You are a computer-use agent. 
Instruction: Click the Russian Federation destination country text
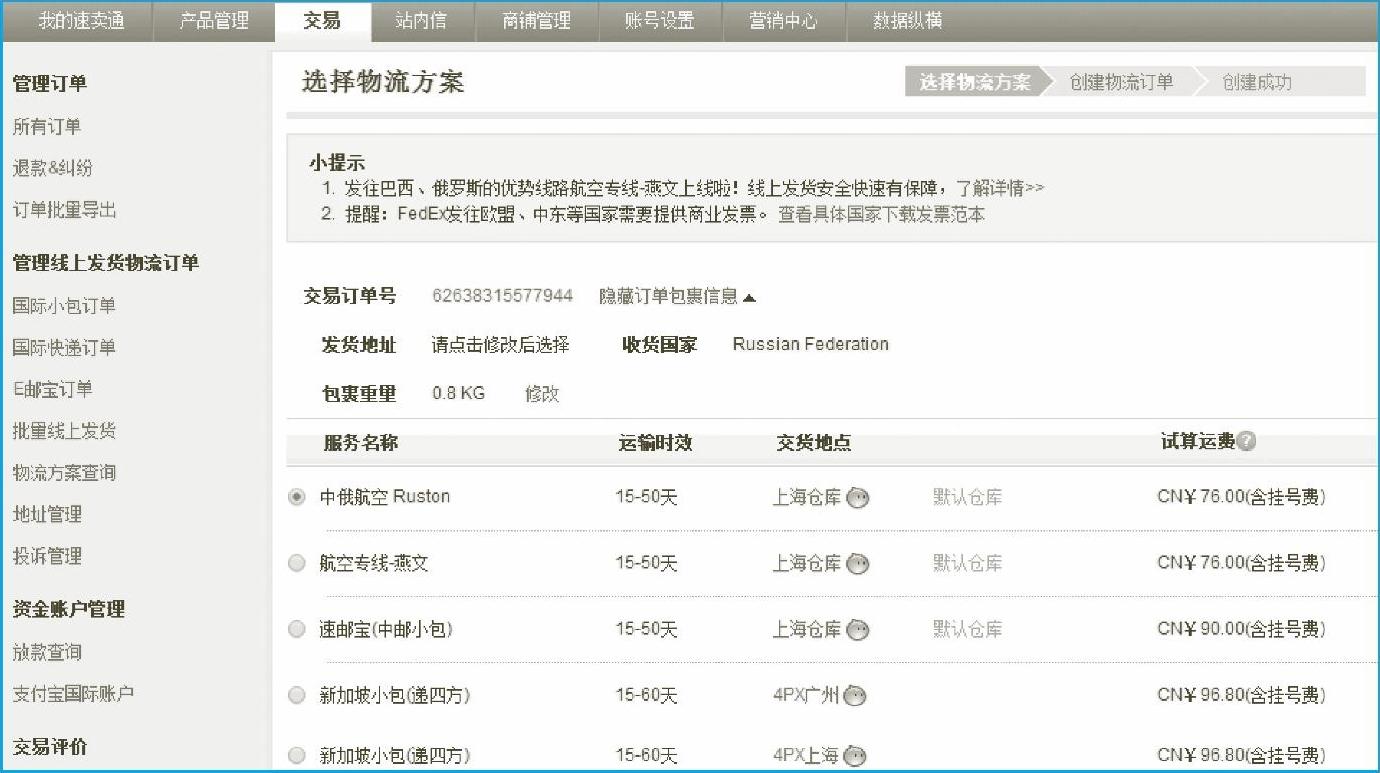[x=811, y=344]
